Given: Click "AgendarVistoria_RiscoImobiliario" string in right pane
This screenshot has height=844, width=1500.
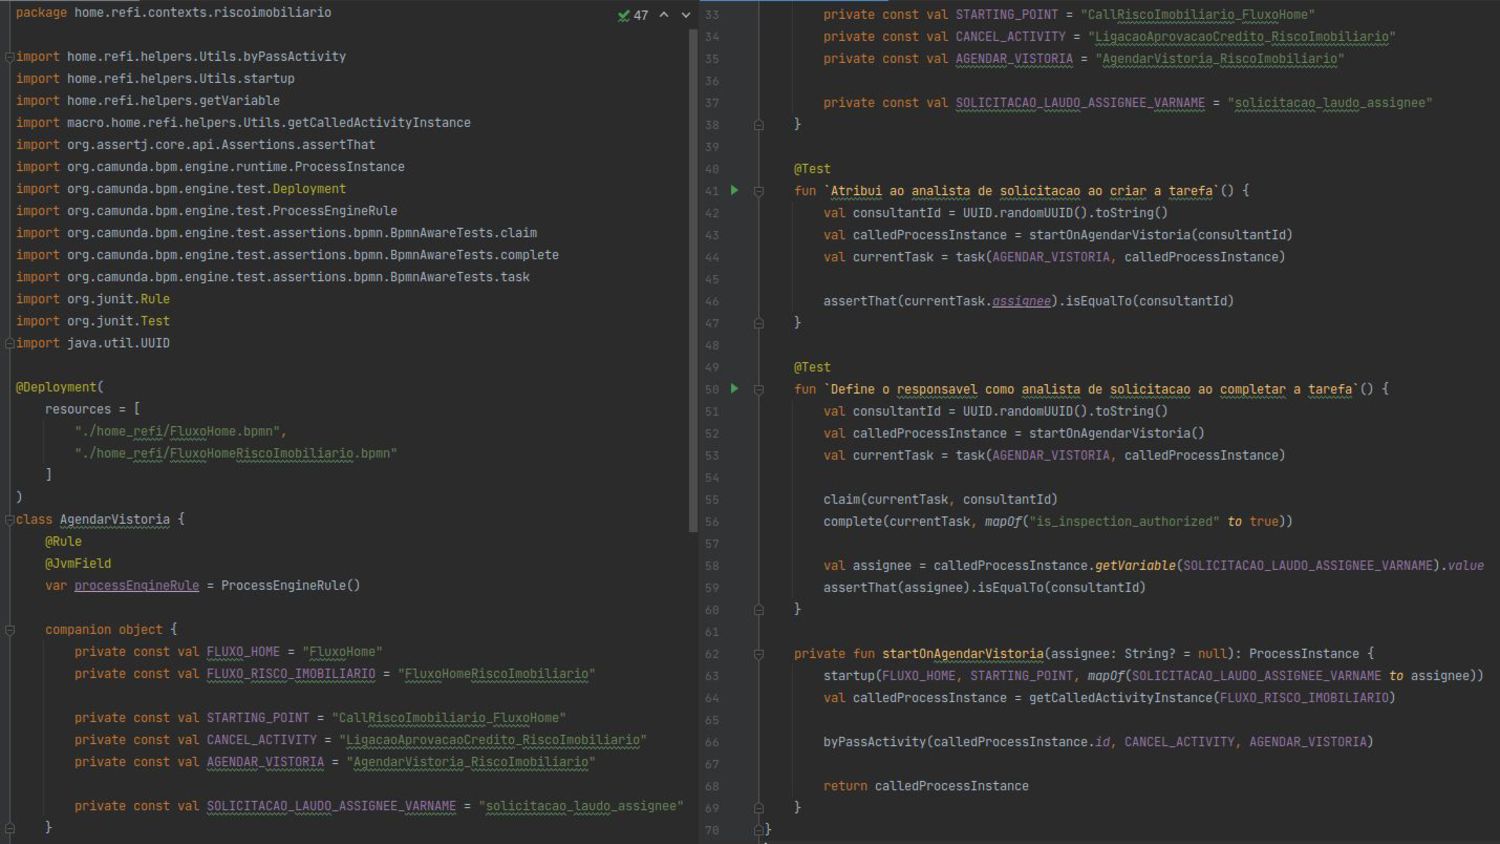Looking at the screenshot, I should (1220, 59).
